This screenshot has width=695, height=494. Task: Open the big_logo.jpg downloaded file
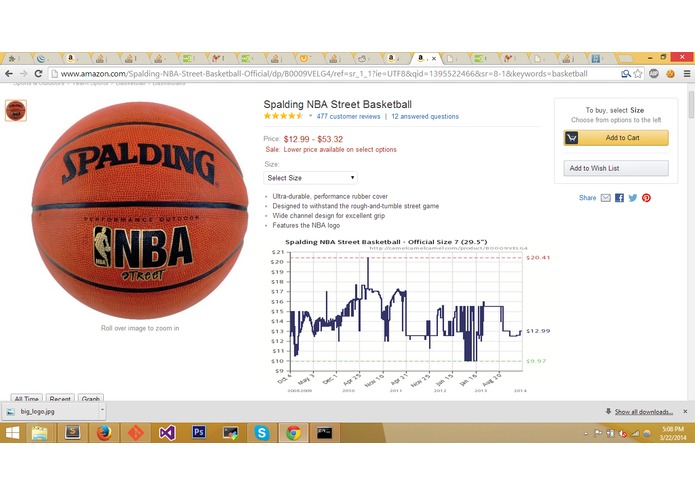point(51,412)
